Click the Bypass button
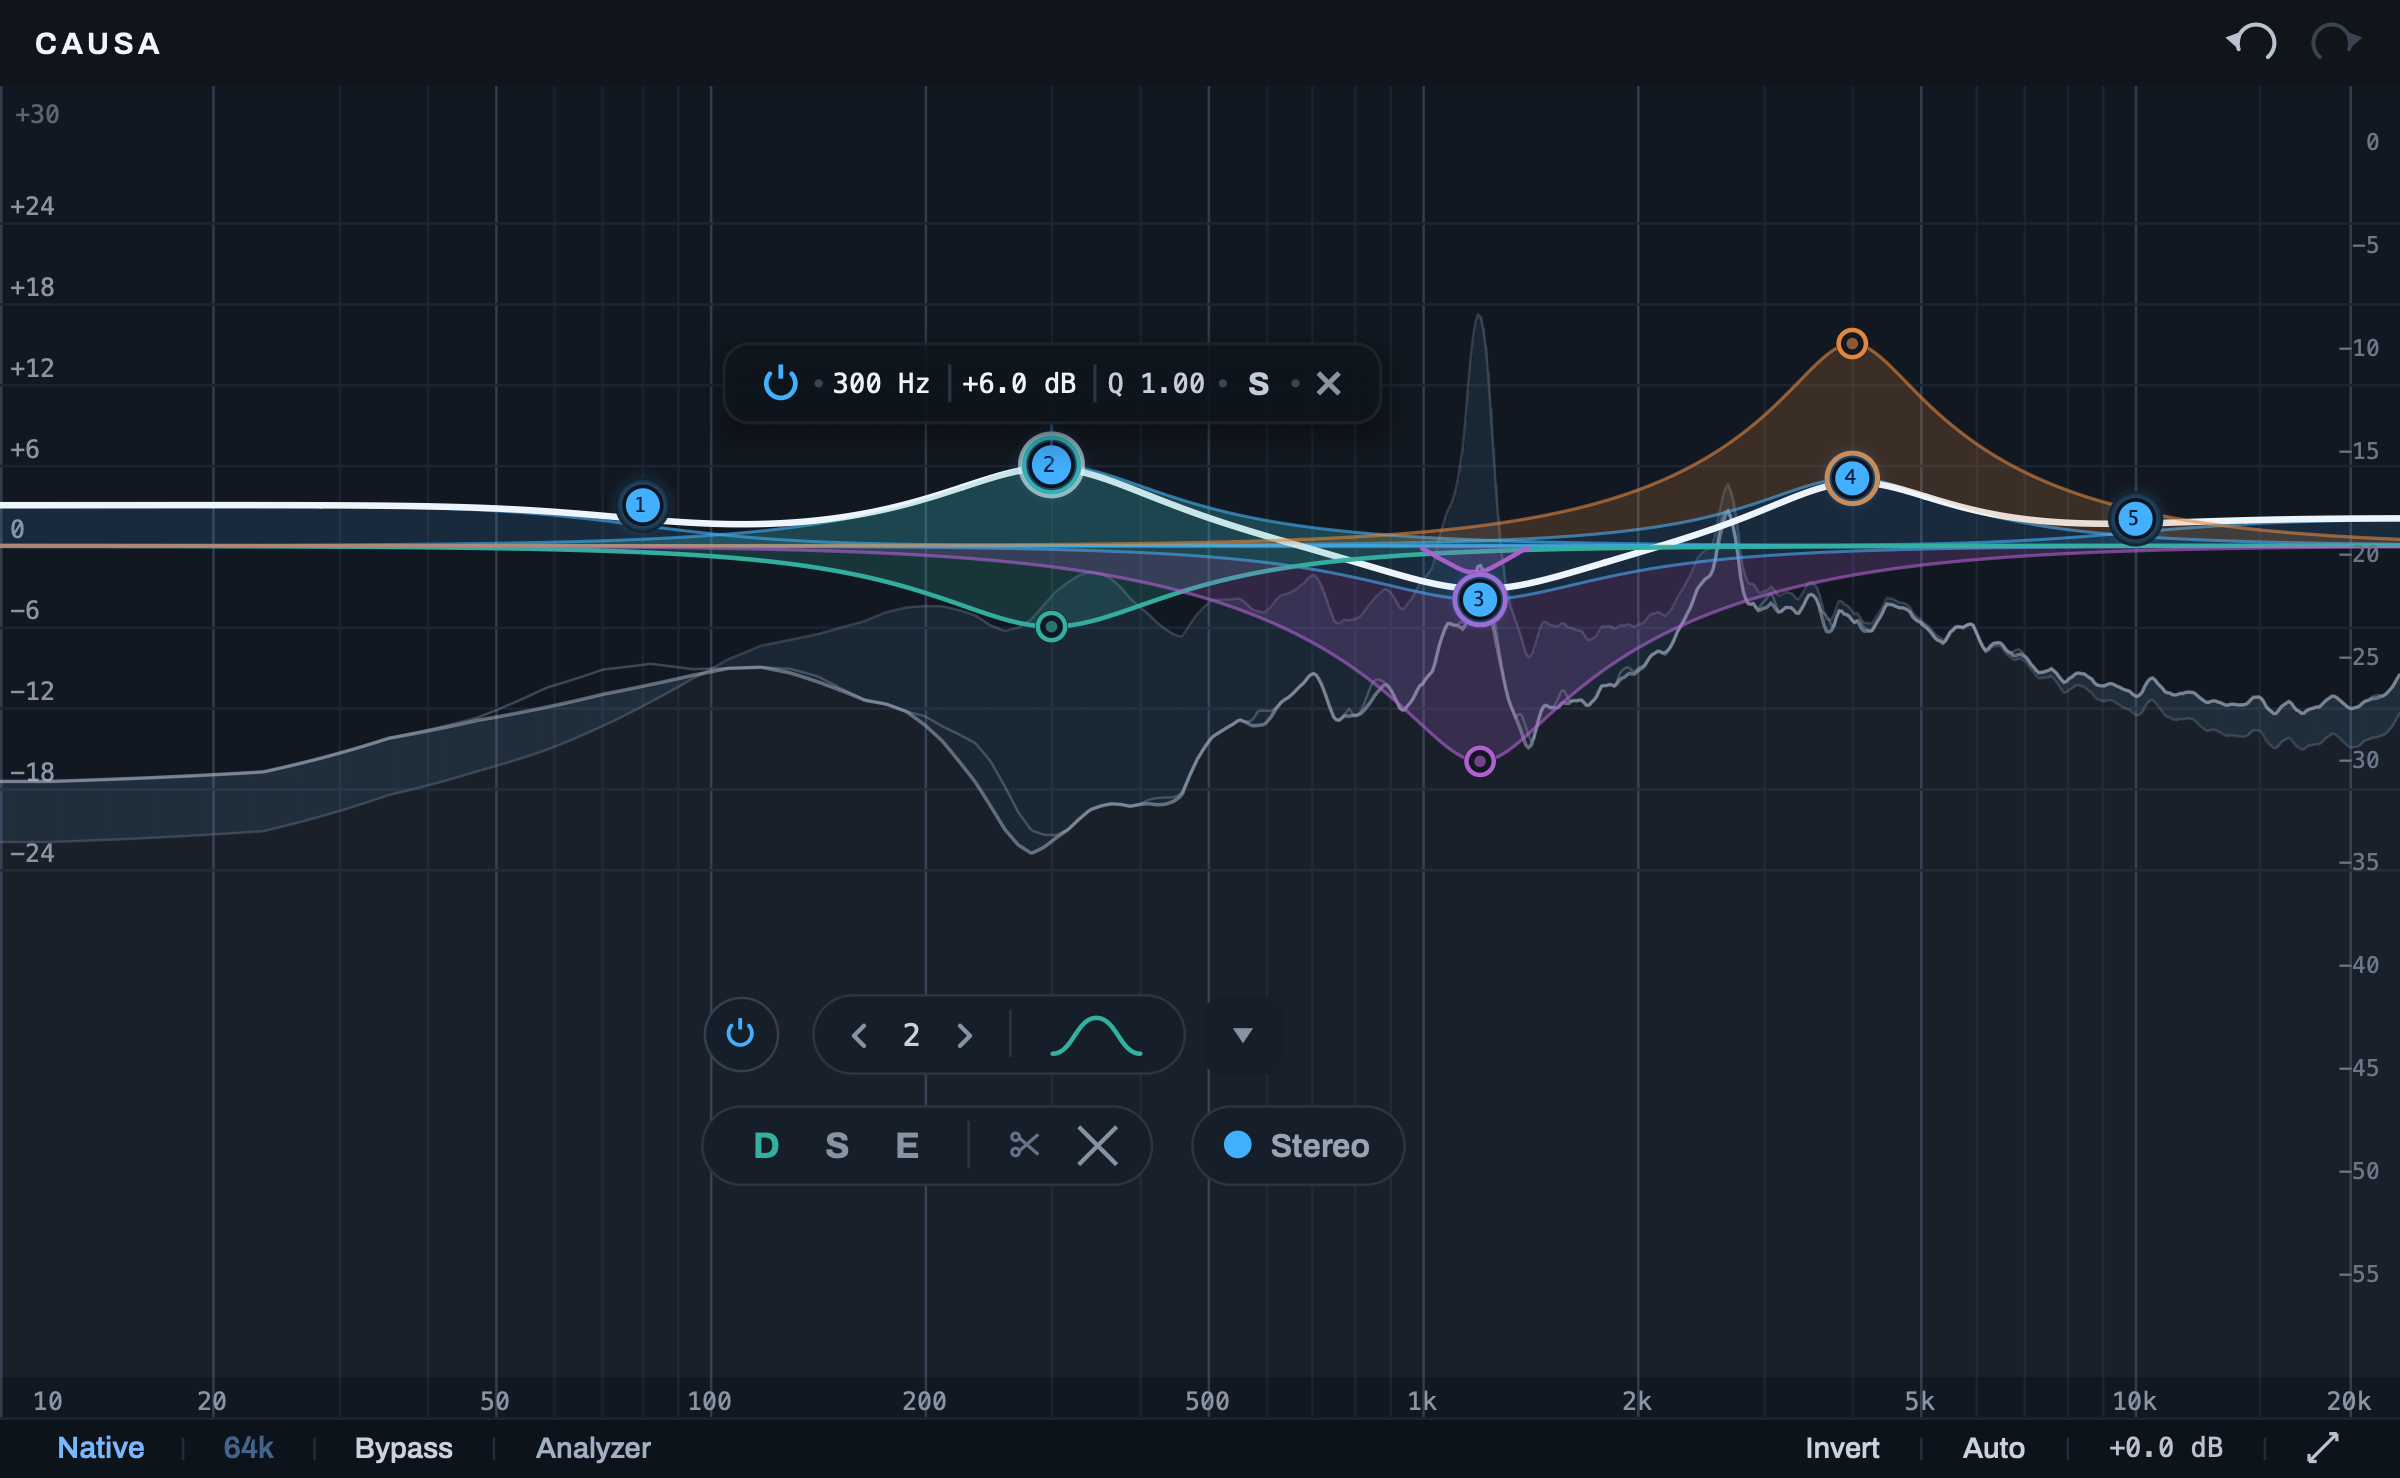 (x=403, y=1448)
